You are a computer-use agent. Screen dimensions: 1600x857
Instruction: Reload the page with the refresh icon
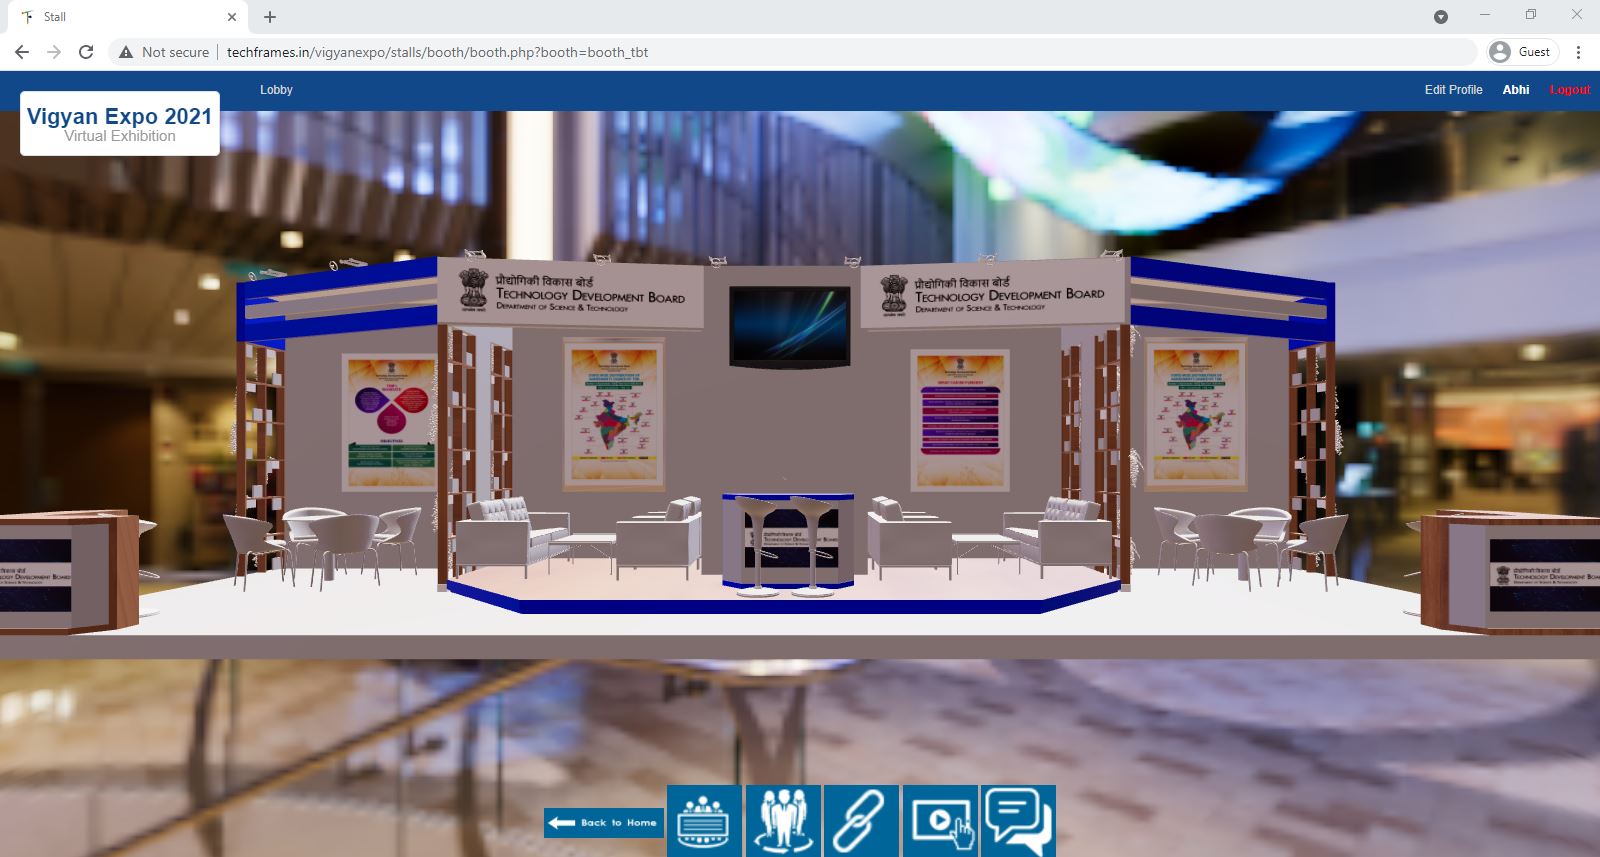click(x=86, y=52)
